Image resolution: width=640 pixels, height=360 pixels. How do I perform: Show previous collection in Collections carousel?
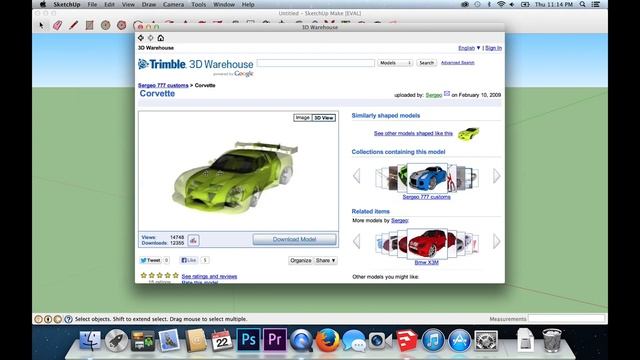[357, 176]
